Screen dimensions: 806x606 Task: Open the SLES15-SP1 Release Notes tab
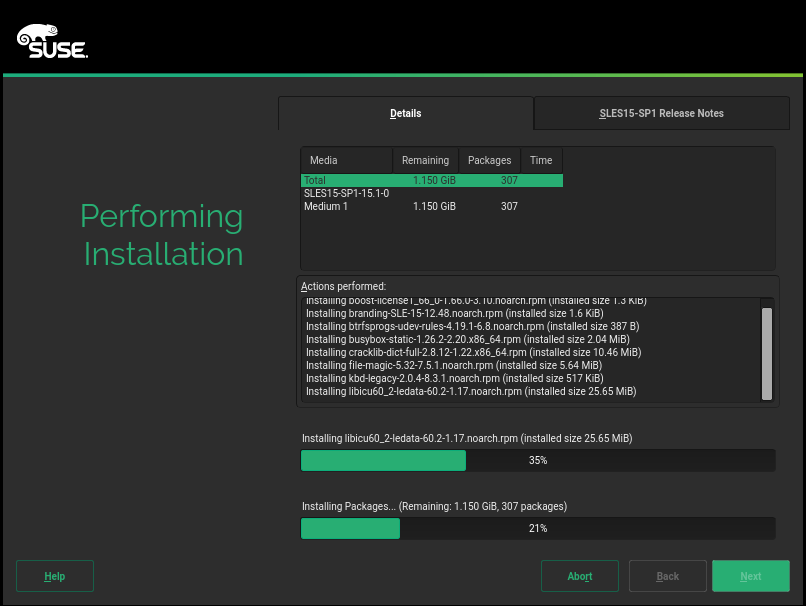[x=662, y=113]
